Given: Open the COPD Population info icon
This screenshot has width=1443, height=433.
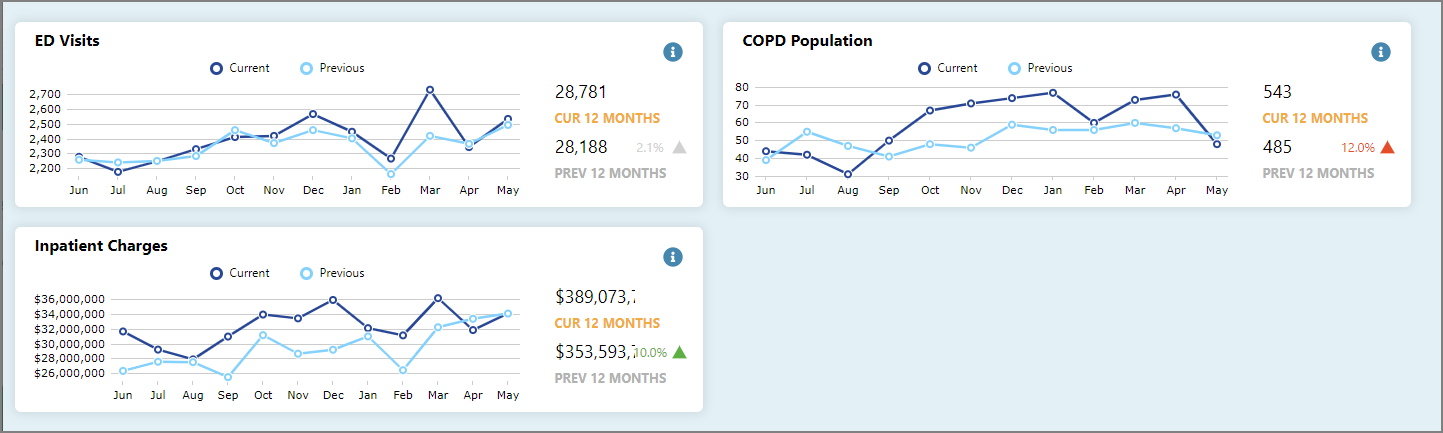Looking at the screenshot, I should click(1381, 52).
